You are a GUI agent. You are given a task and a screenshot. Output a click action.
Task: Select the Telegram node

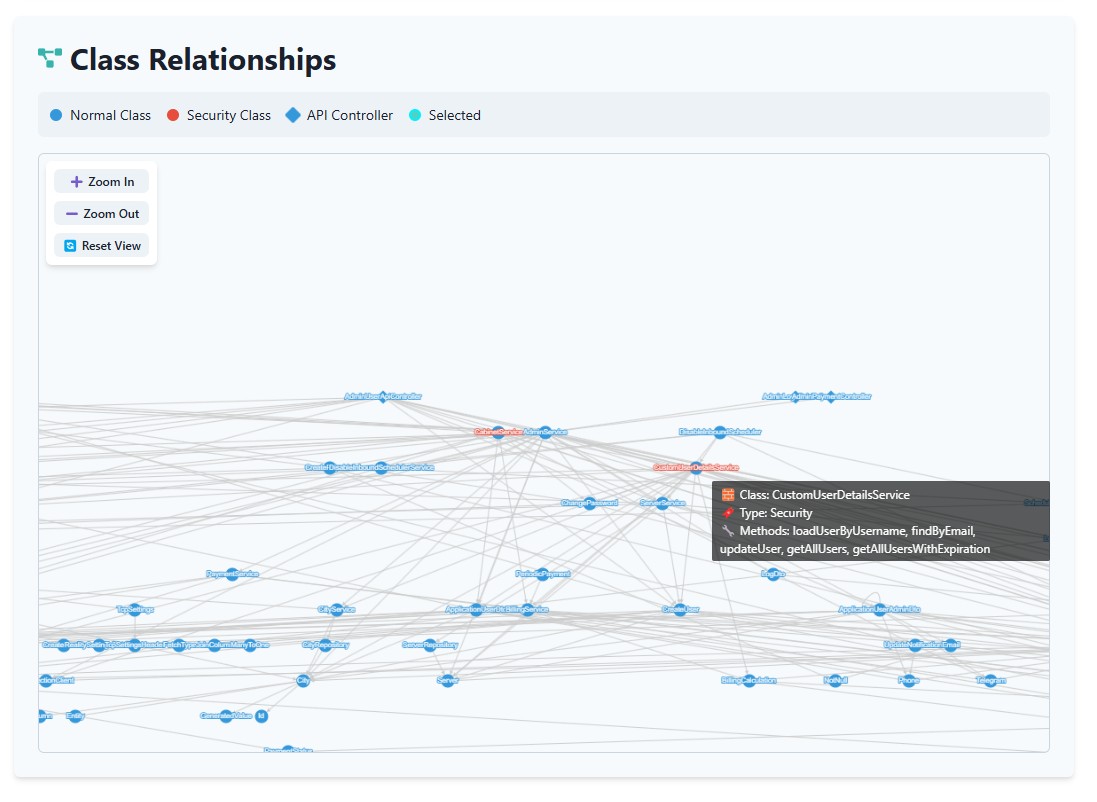(991, 681)
